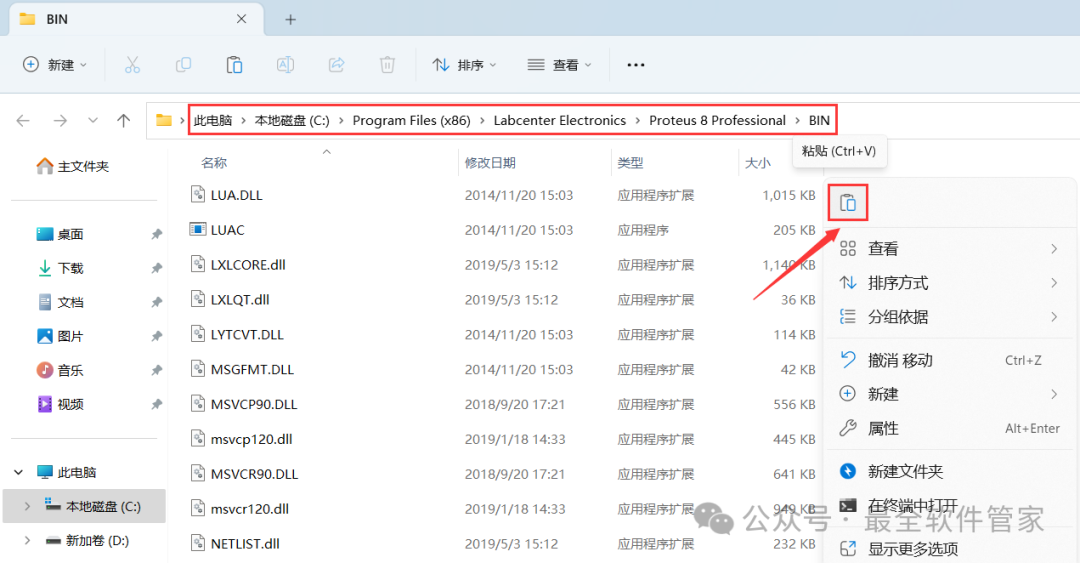
Task: Click pin icon next to 下载
Action: coord(156,268)
